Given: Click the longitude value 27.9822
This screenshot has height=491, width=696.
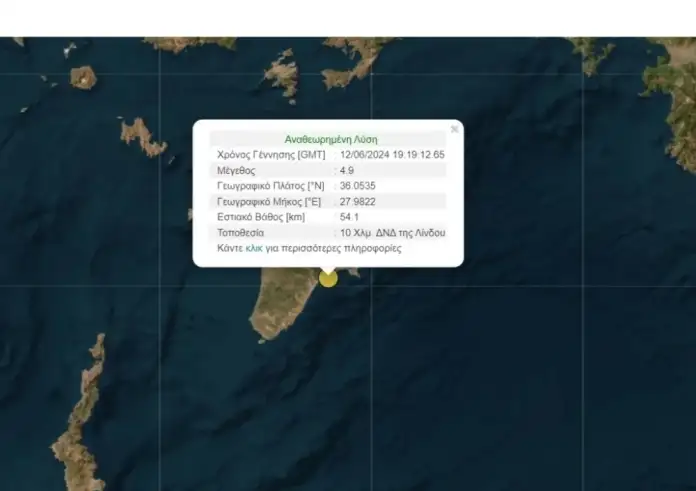Looking at the screenshot, I should (358, 201).
